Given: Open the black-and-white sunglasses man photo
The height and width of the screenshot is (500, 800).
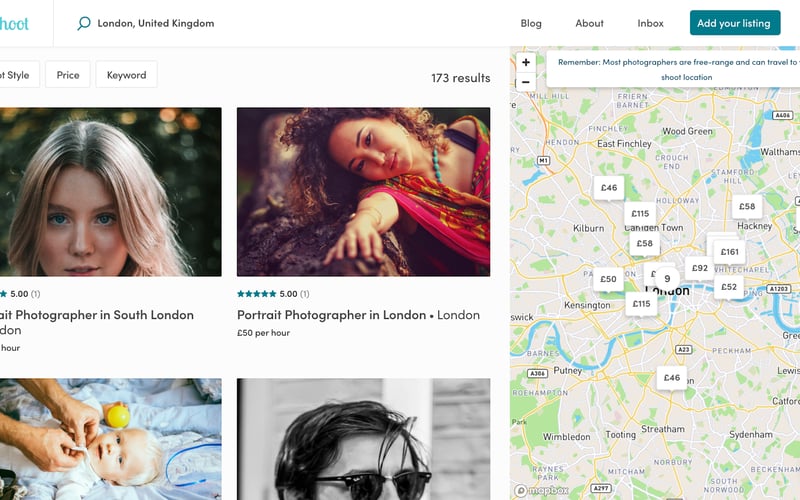Looking at the screenshot, I should coord(363,440).
